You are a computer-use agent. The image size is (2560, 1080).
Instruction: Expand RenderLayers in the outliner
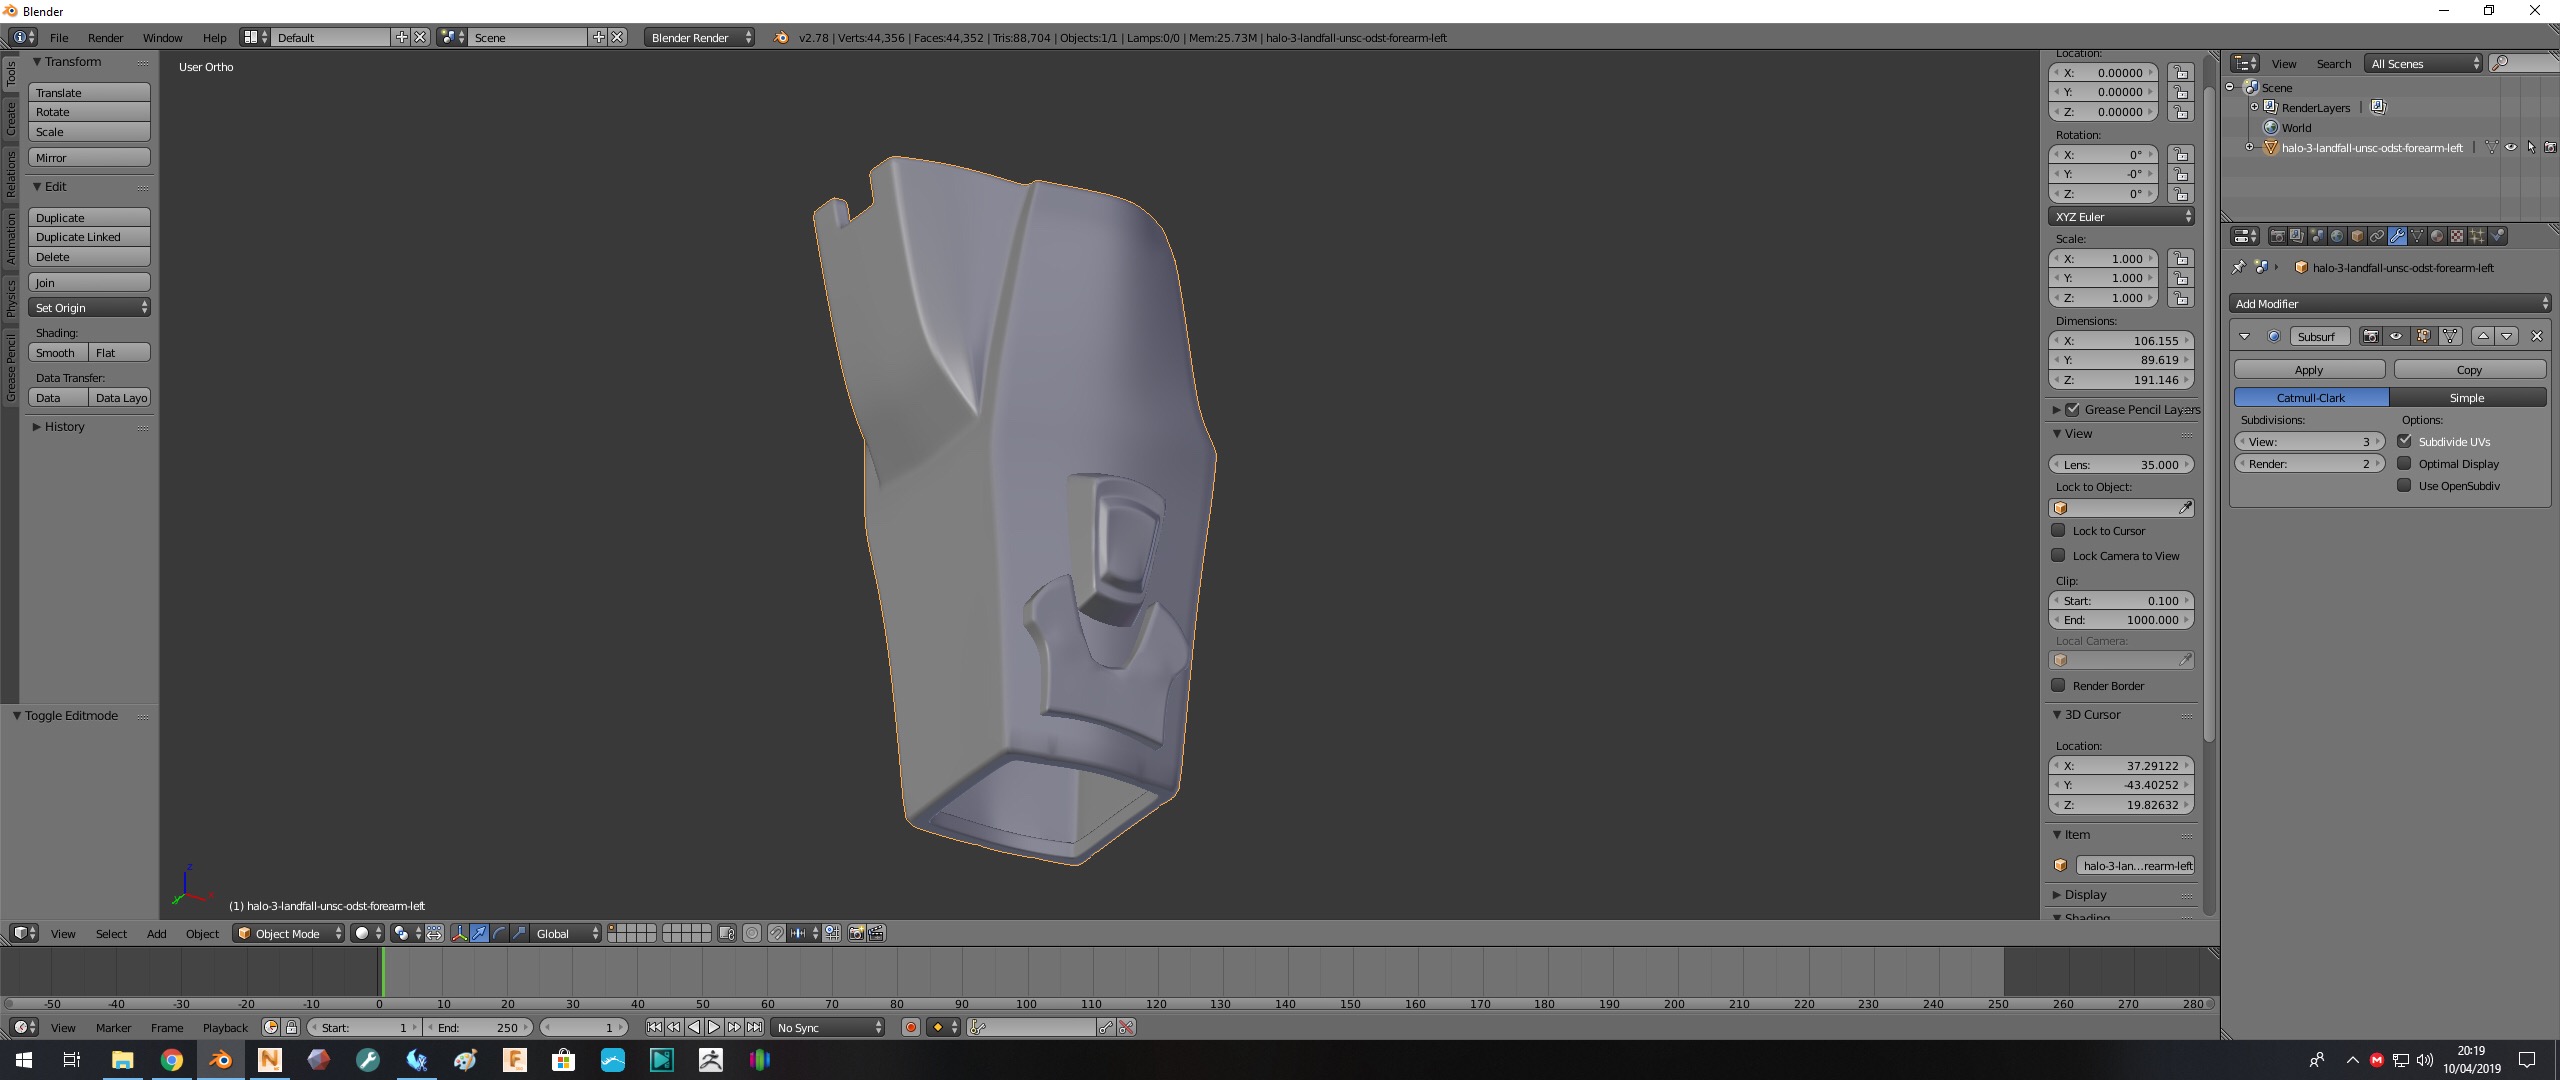pyautogui.click(x=2254, y=107)
